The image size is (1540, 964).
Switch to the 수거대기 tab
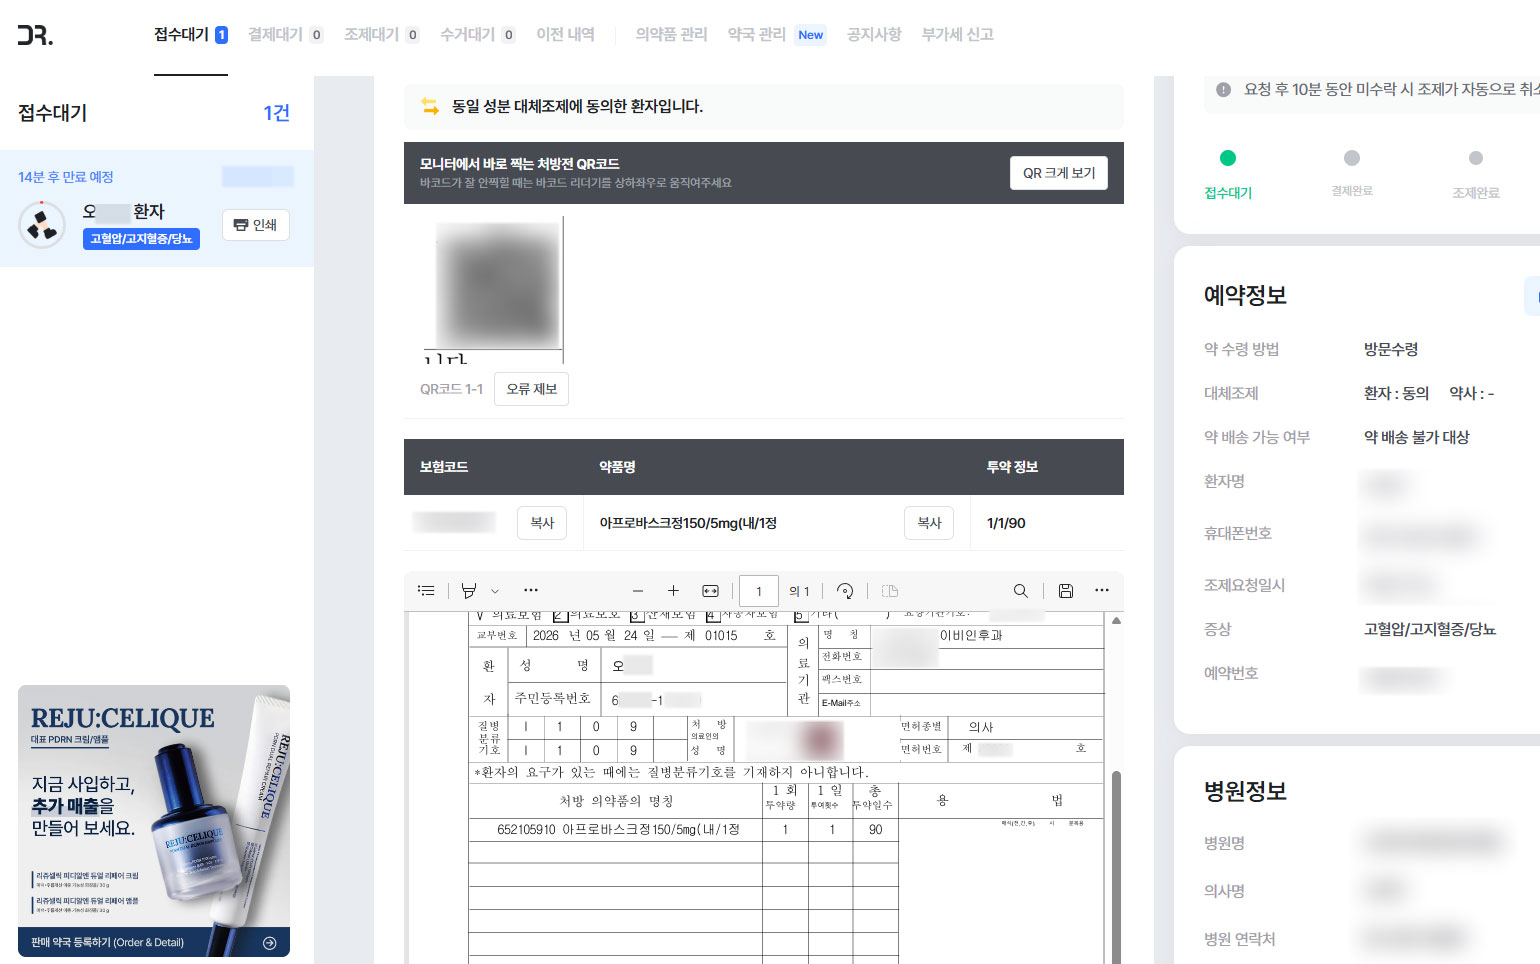click(477, 35)
